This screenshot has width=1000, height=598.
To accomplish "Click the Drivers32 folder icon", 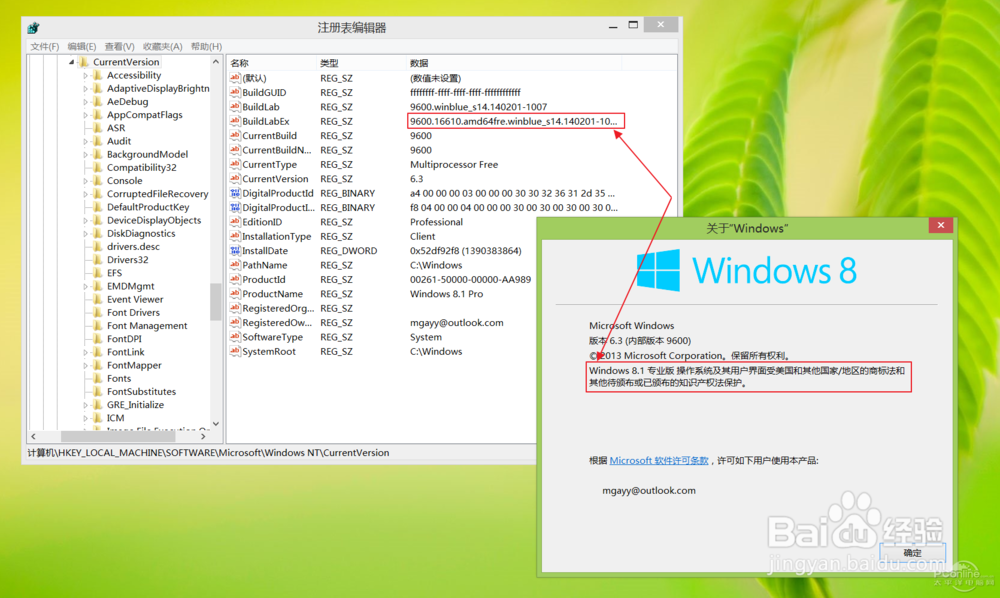I will coord(98,259).
